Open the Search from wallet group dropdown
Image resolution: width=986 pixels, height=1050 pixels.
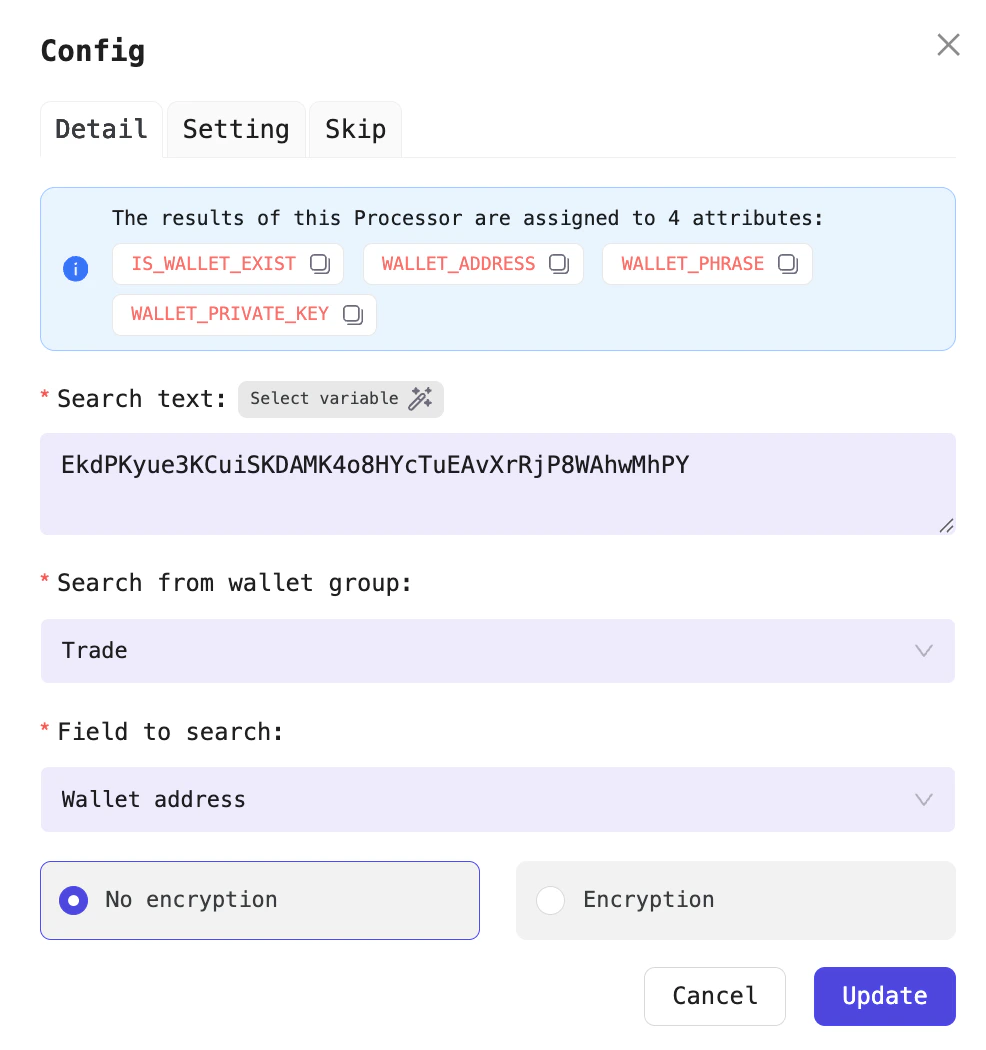click(497, 651)
